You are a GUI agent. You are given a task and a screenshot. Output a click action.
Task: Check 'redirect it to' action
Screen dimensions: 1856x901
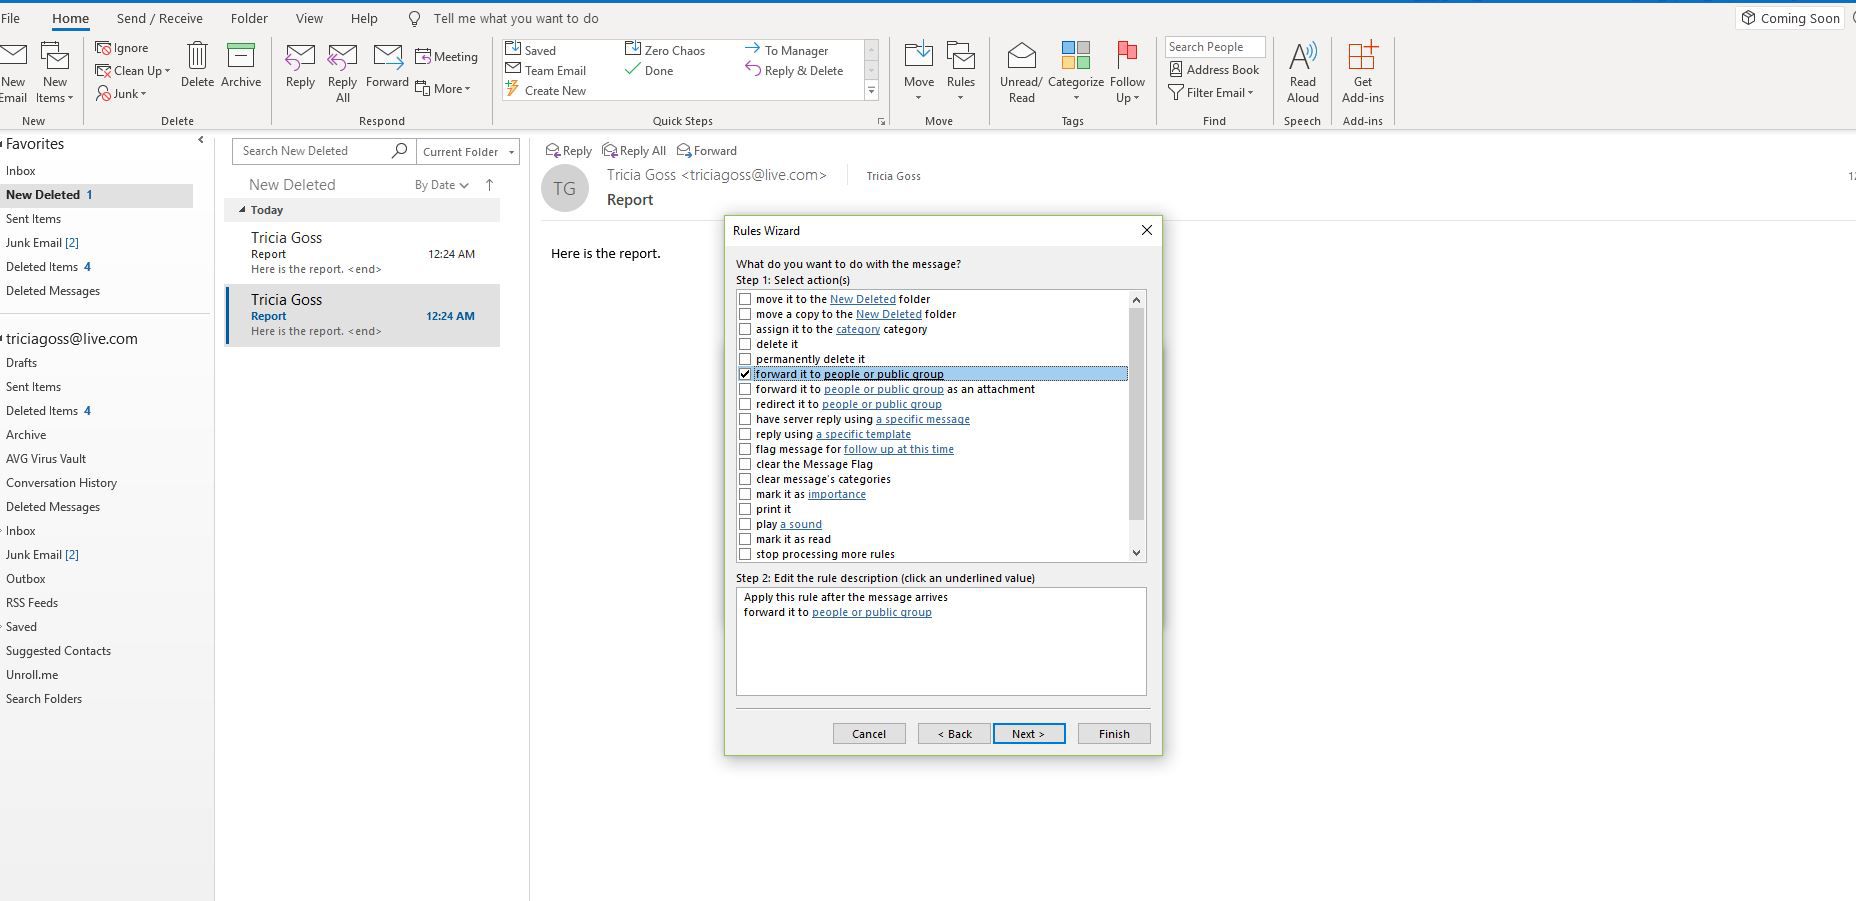[745, 404]
